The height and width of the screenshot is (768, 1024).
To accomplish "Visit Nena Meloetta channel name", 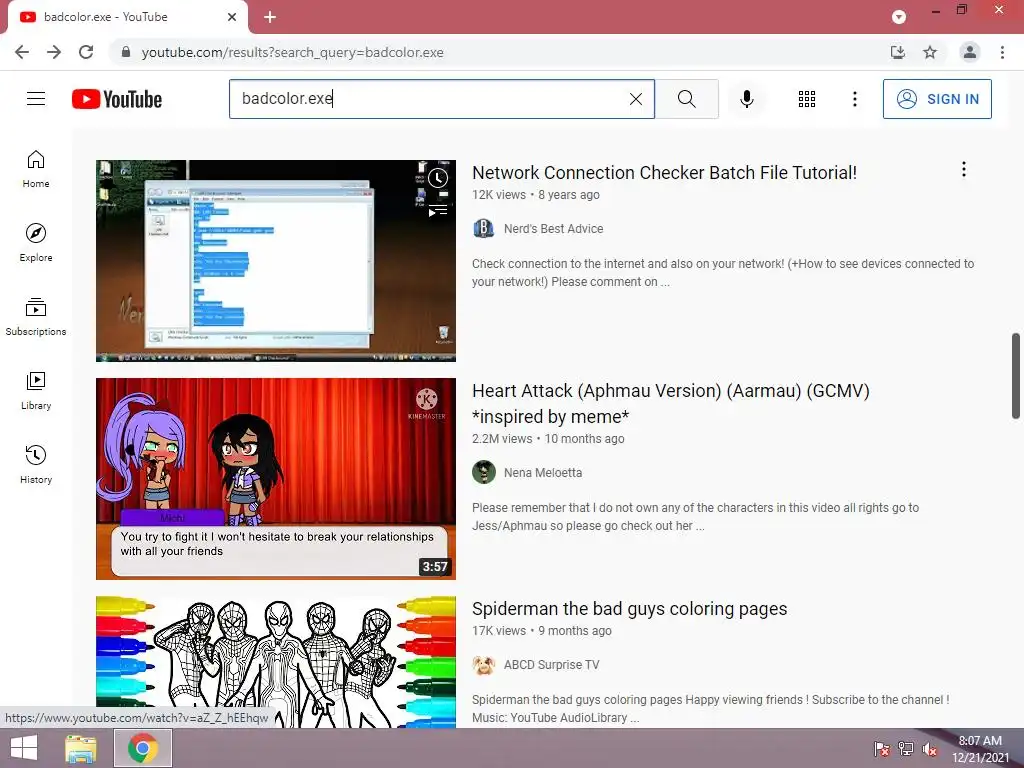I will pos(543,472).
